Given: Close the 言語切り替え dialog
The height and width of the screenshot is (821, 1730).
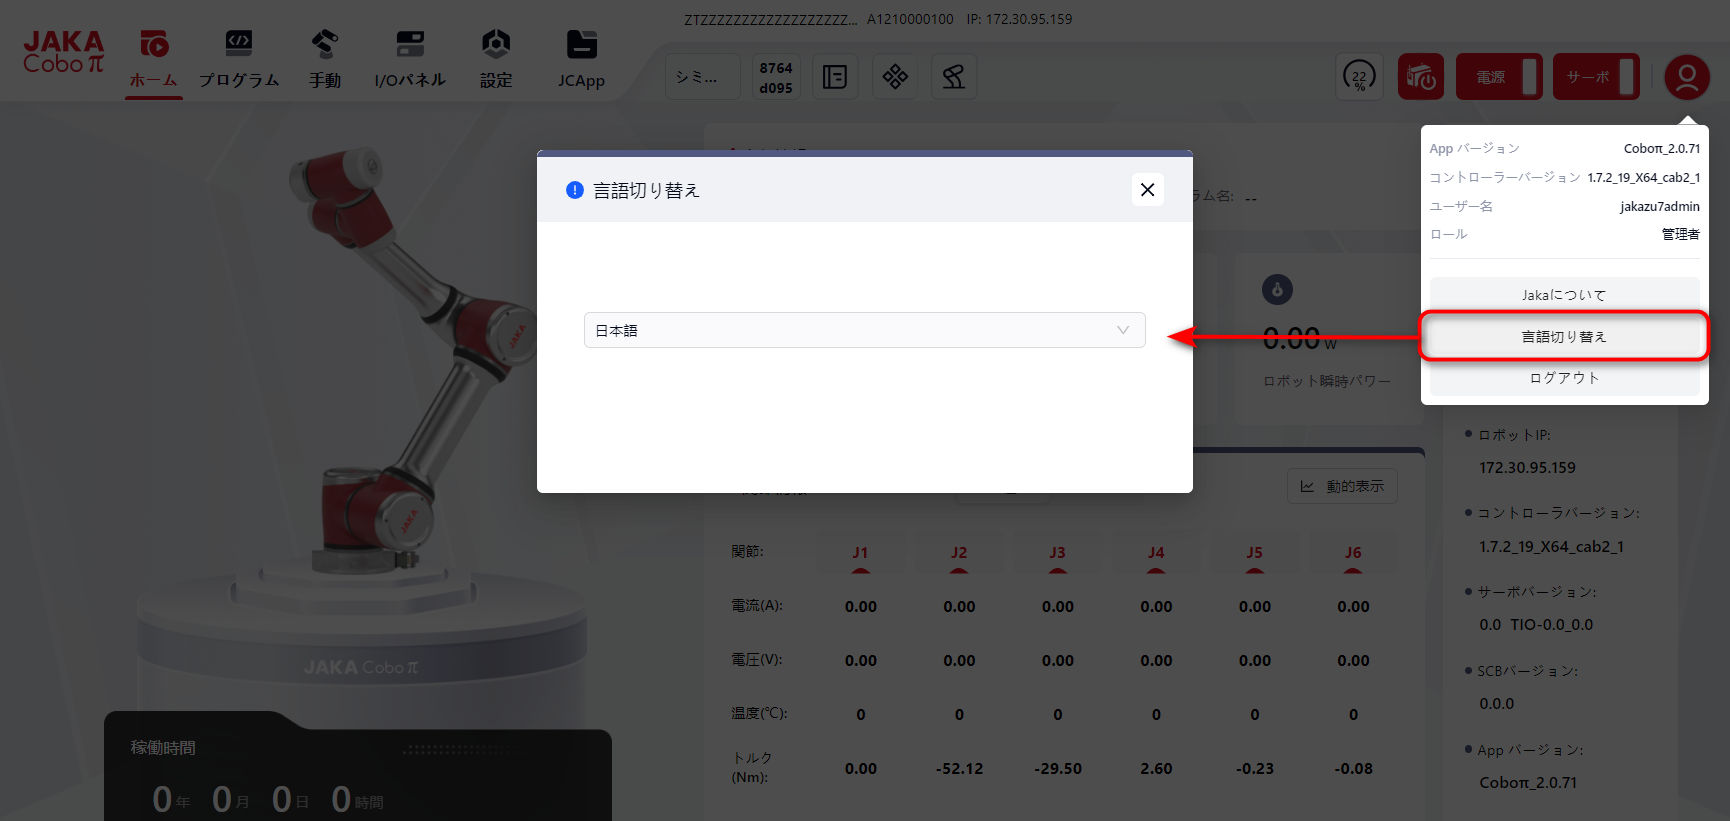Looking at the screenshot, I should [x=1147, y=190].
